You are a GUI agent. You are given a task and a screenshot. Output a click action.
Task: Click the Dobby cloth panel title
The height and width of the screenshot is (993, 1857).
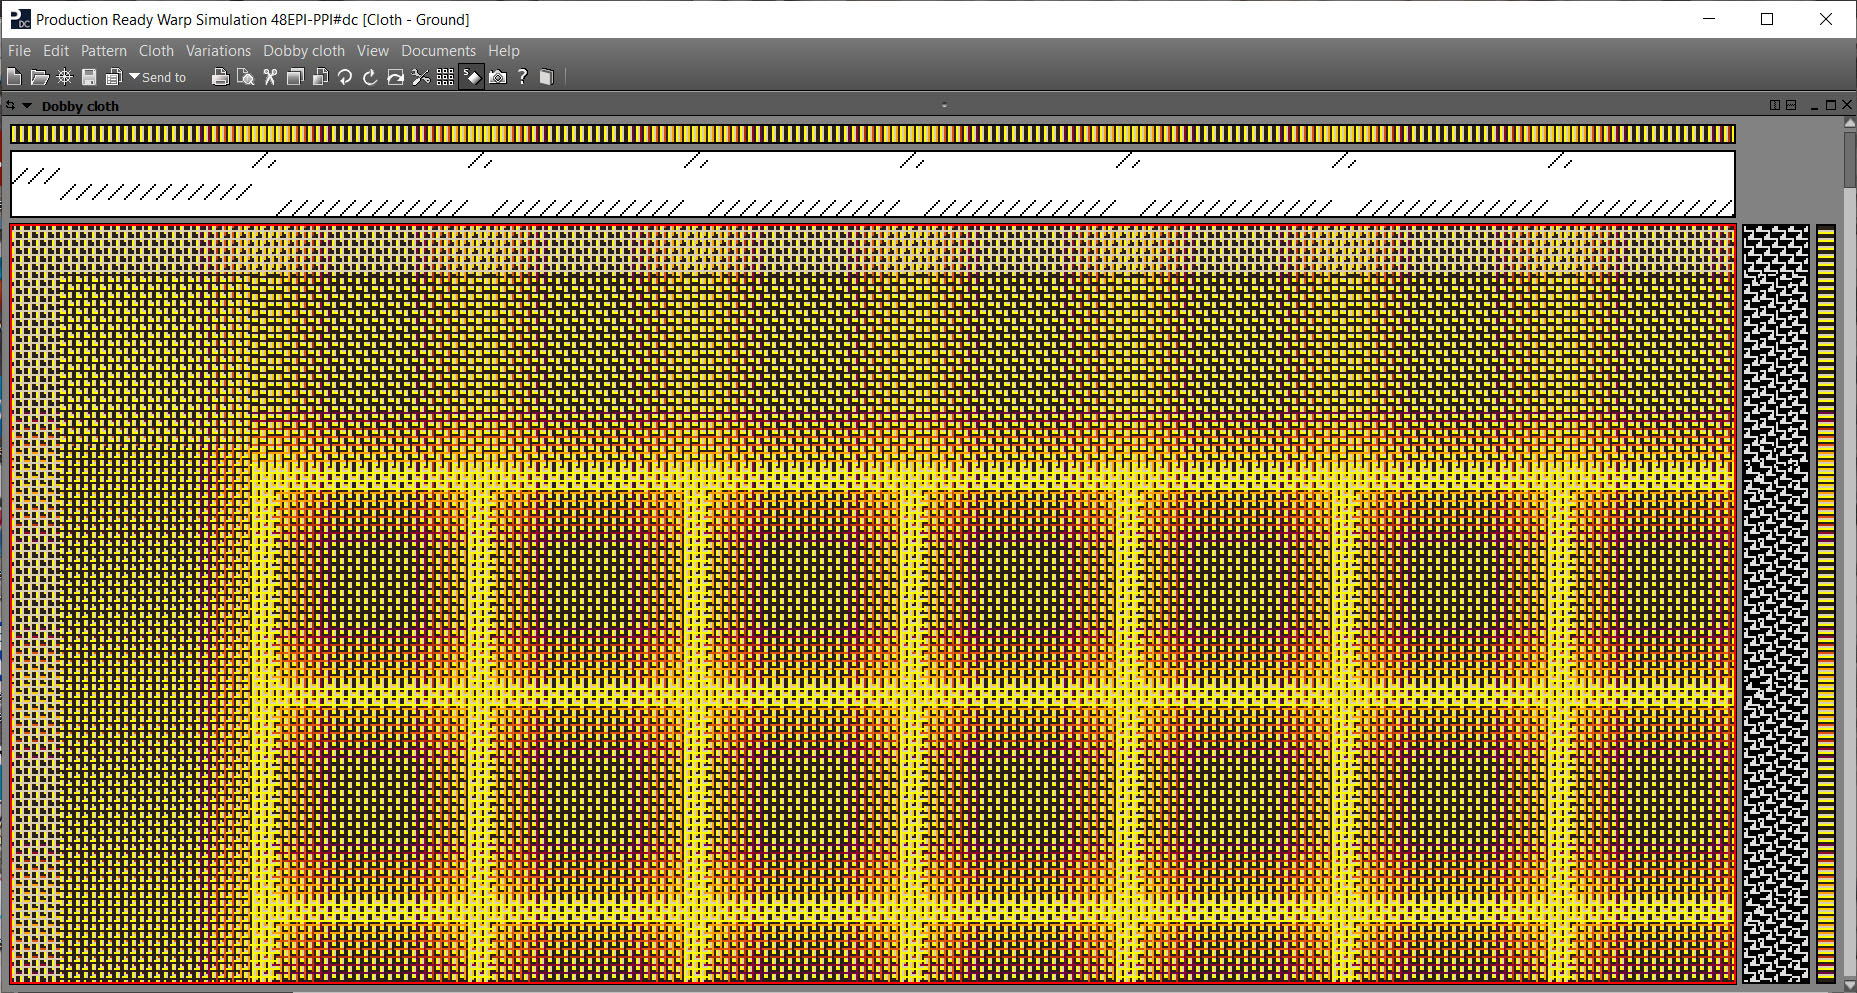tap(80, 106)
